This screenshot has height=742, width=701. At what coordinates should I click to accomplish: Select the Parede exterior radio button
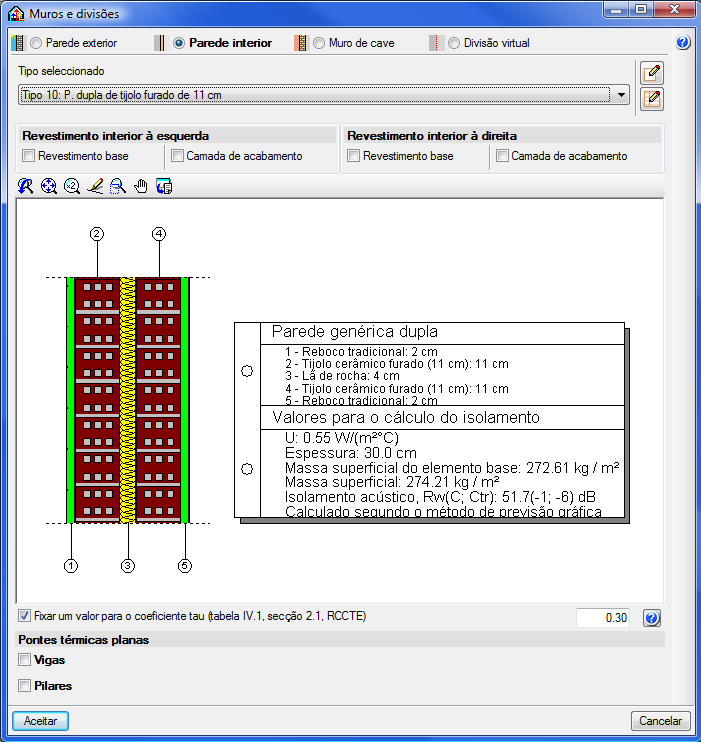point(36,43)
